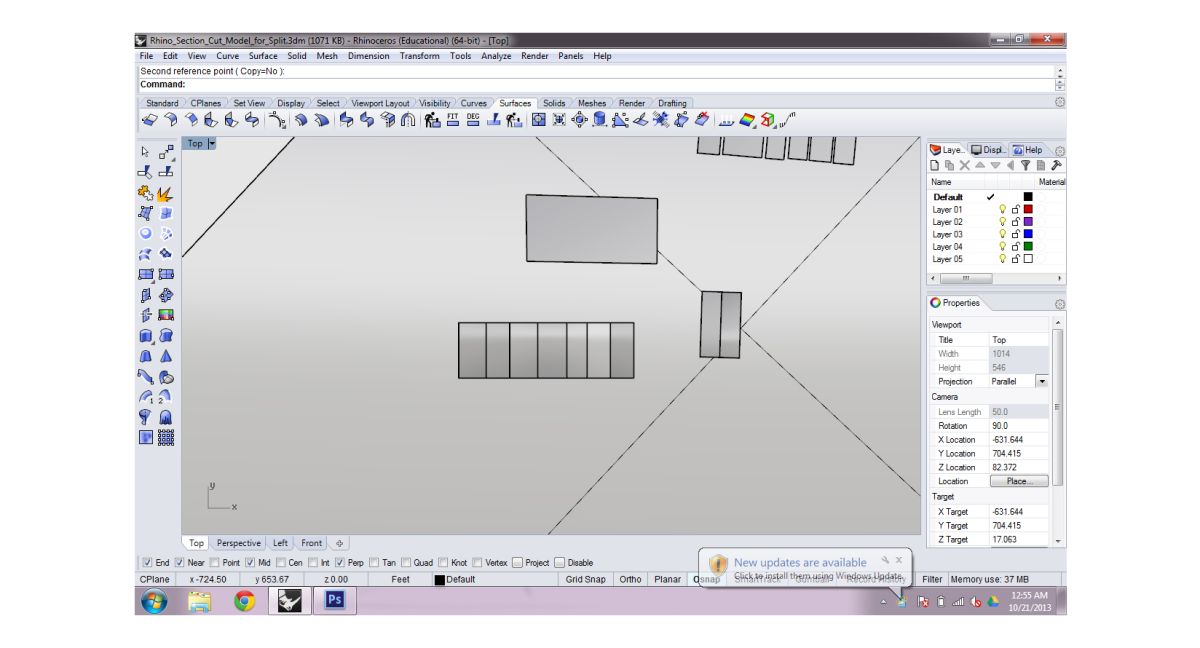This screenshot has width=1200, height=648.
Task: Click the Command input line
Action: point(596,84)
